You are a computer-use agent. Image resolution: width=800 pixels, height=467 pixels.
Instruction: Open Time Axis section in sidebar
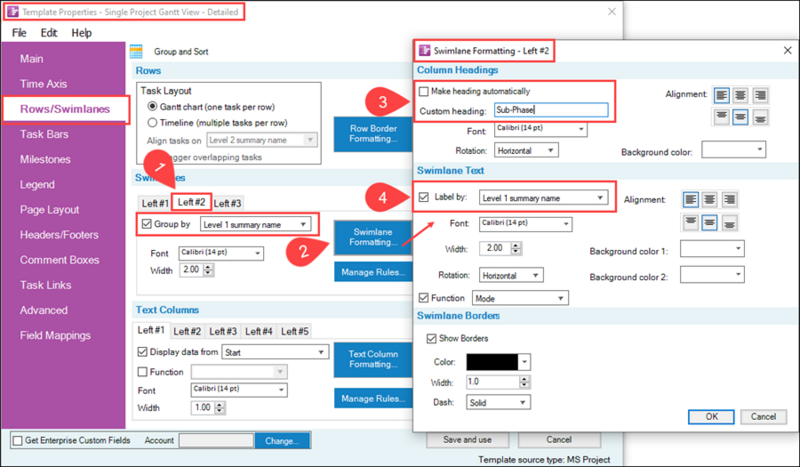43,84
